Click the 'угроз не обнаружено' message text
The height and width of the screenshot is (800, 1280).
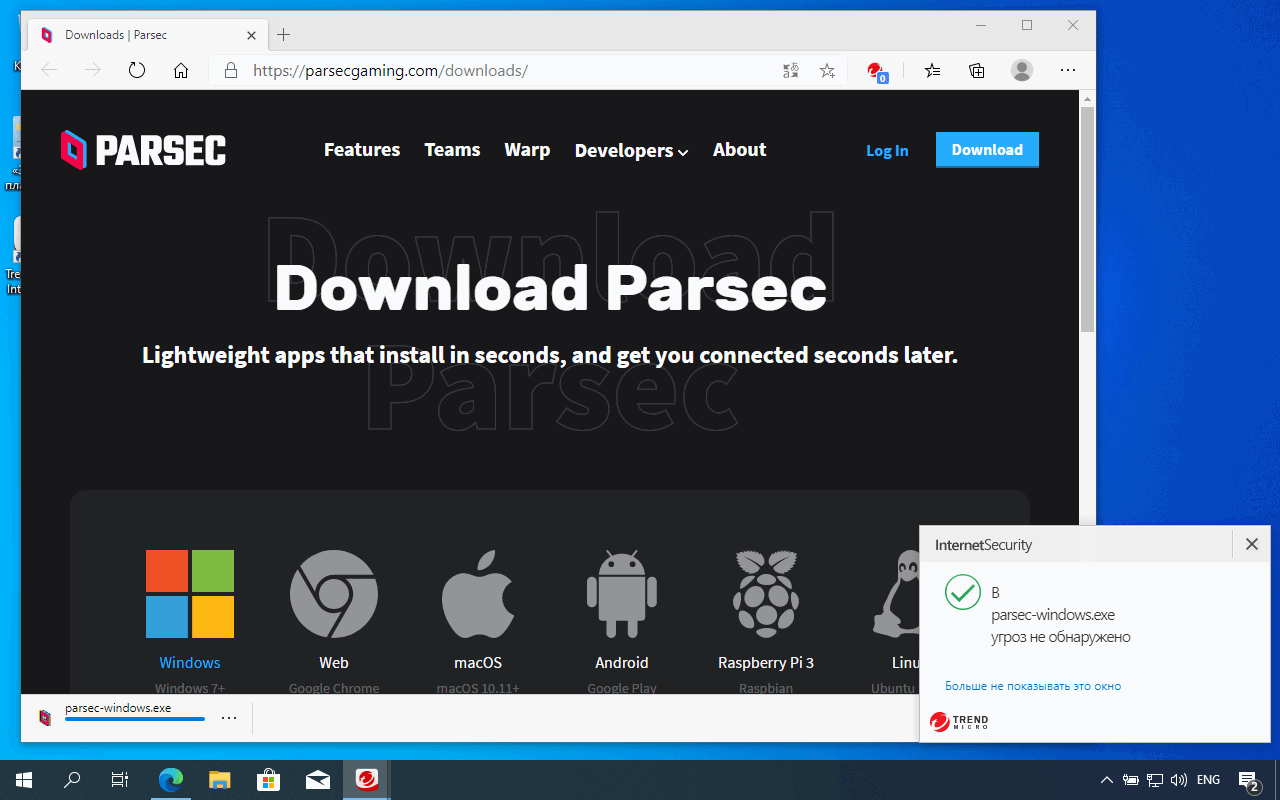1061,637
